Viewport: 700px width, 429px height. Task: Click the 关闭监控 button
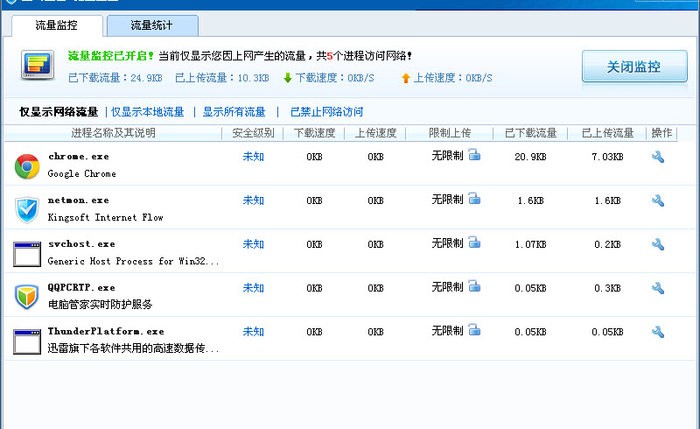[634, 67]
